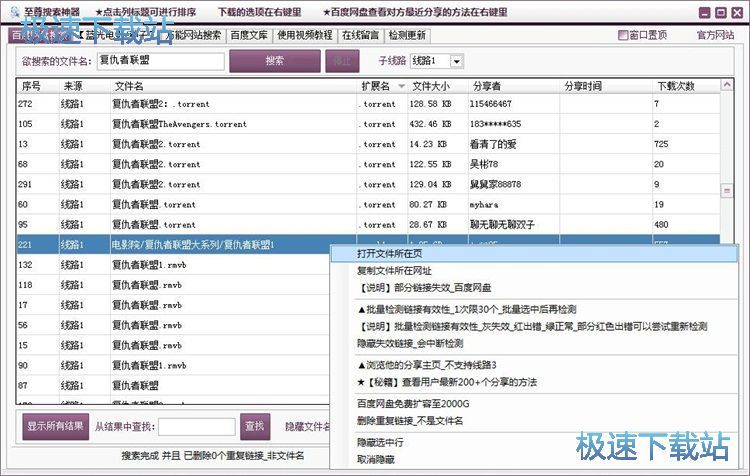This screenshot has height=476, width=750.
Task: Click the 停止 button
Action: click(x=342, y=61)
